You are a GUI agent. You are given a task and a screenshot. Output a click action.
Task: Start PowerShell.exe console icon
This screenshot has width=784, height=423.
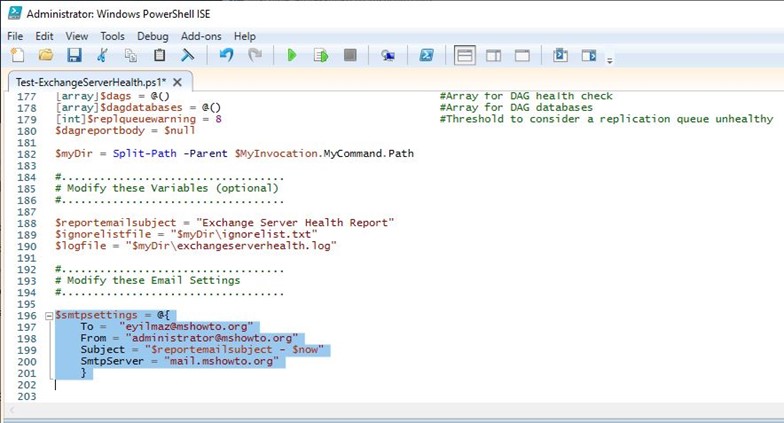426,55
